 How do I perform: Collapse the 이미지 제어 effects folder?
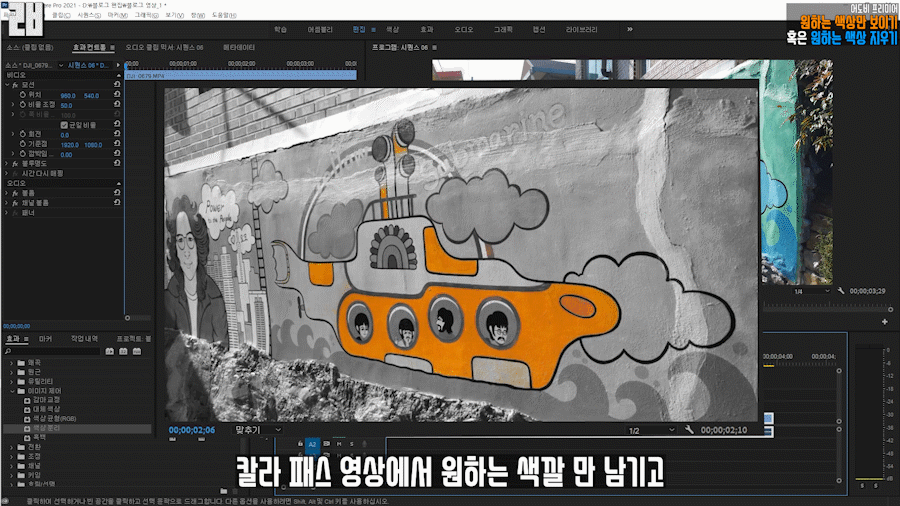(x=11, y=391)
